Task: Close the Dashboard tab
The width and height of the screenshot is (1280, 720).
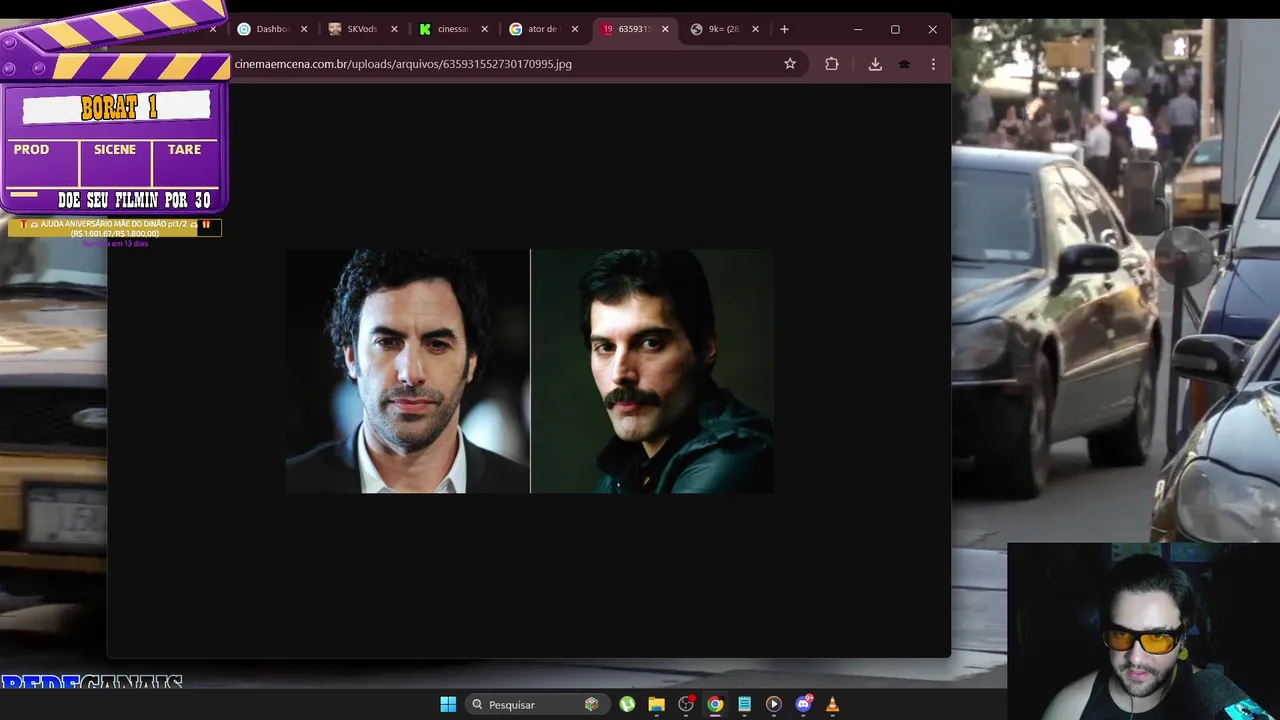Action: point(304,29)
